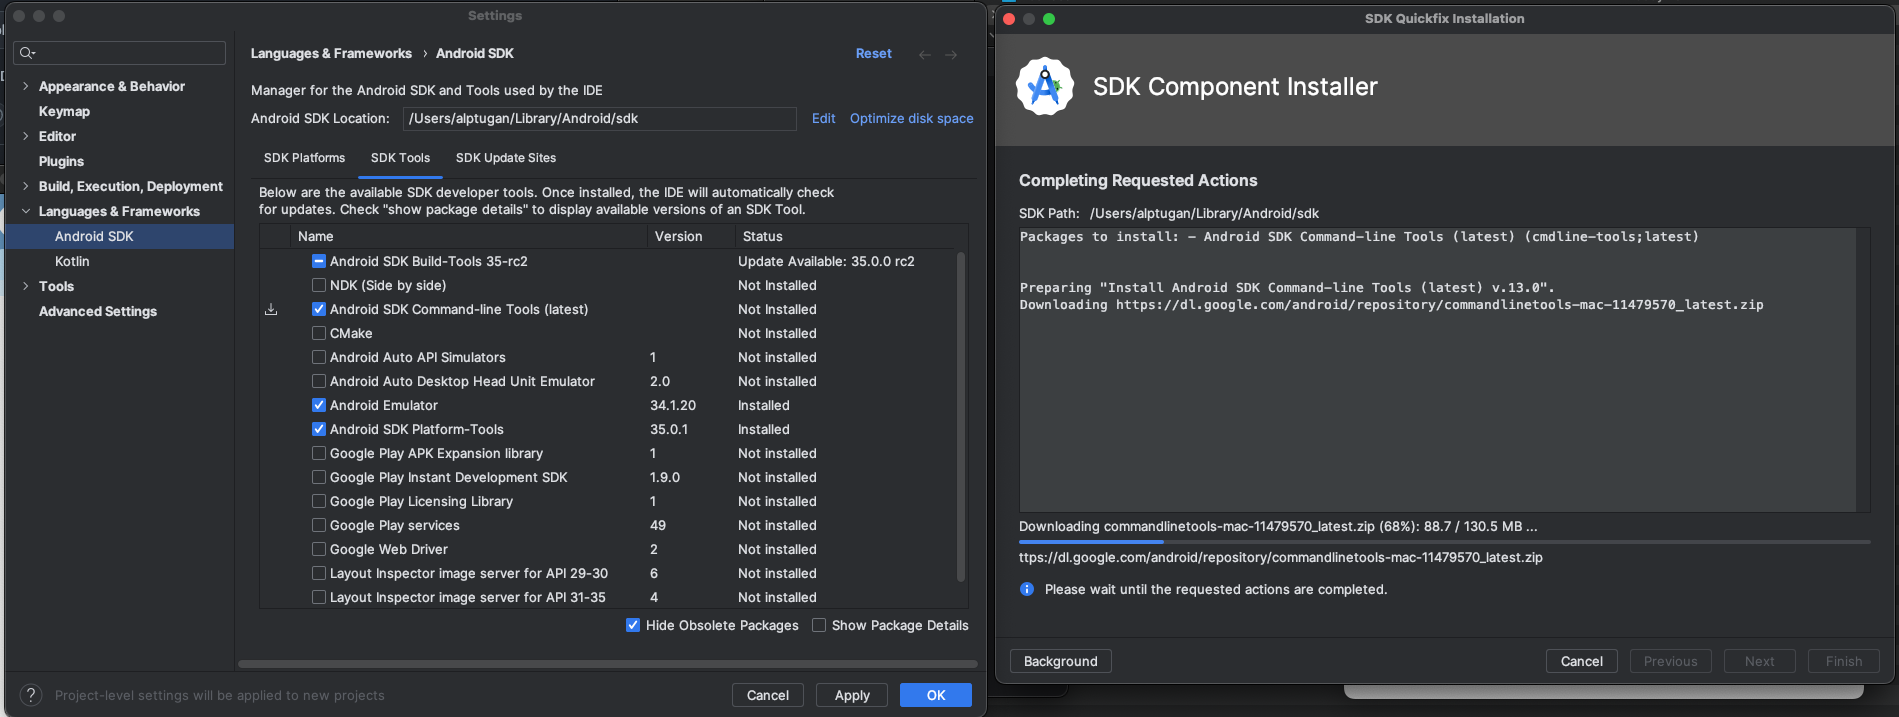Click the Android Studio logo in installer
Viewport: 1899px width, 717px height.
click(x=1045, y=87)
